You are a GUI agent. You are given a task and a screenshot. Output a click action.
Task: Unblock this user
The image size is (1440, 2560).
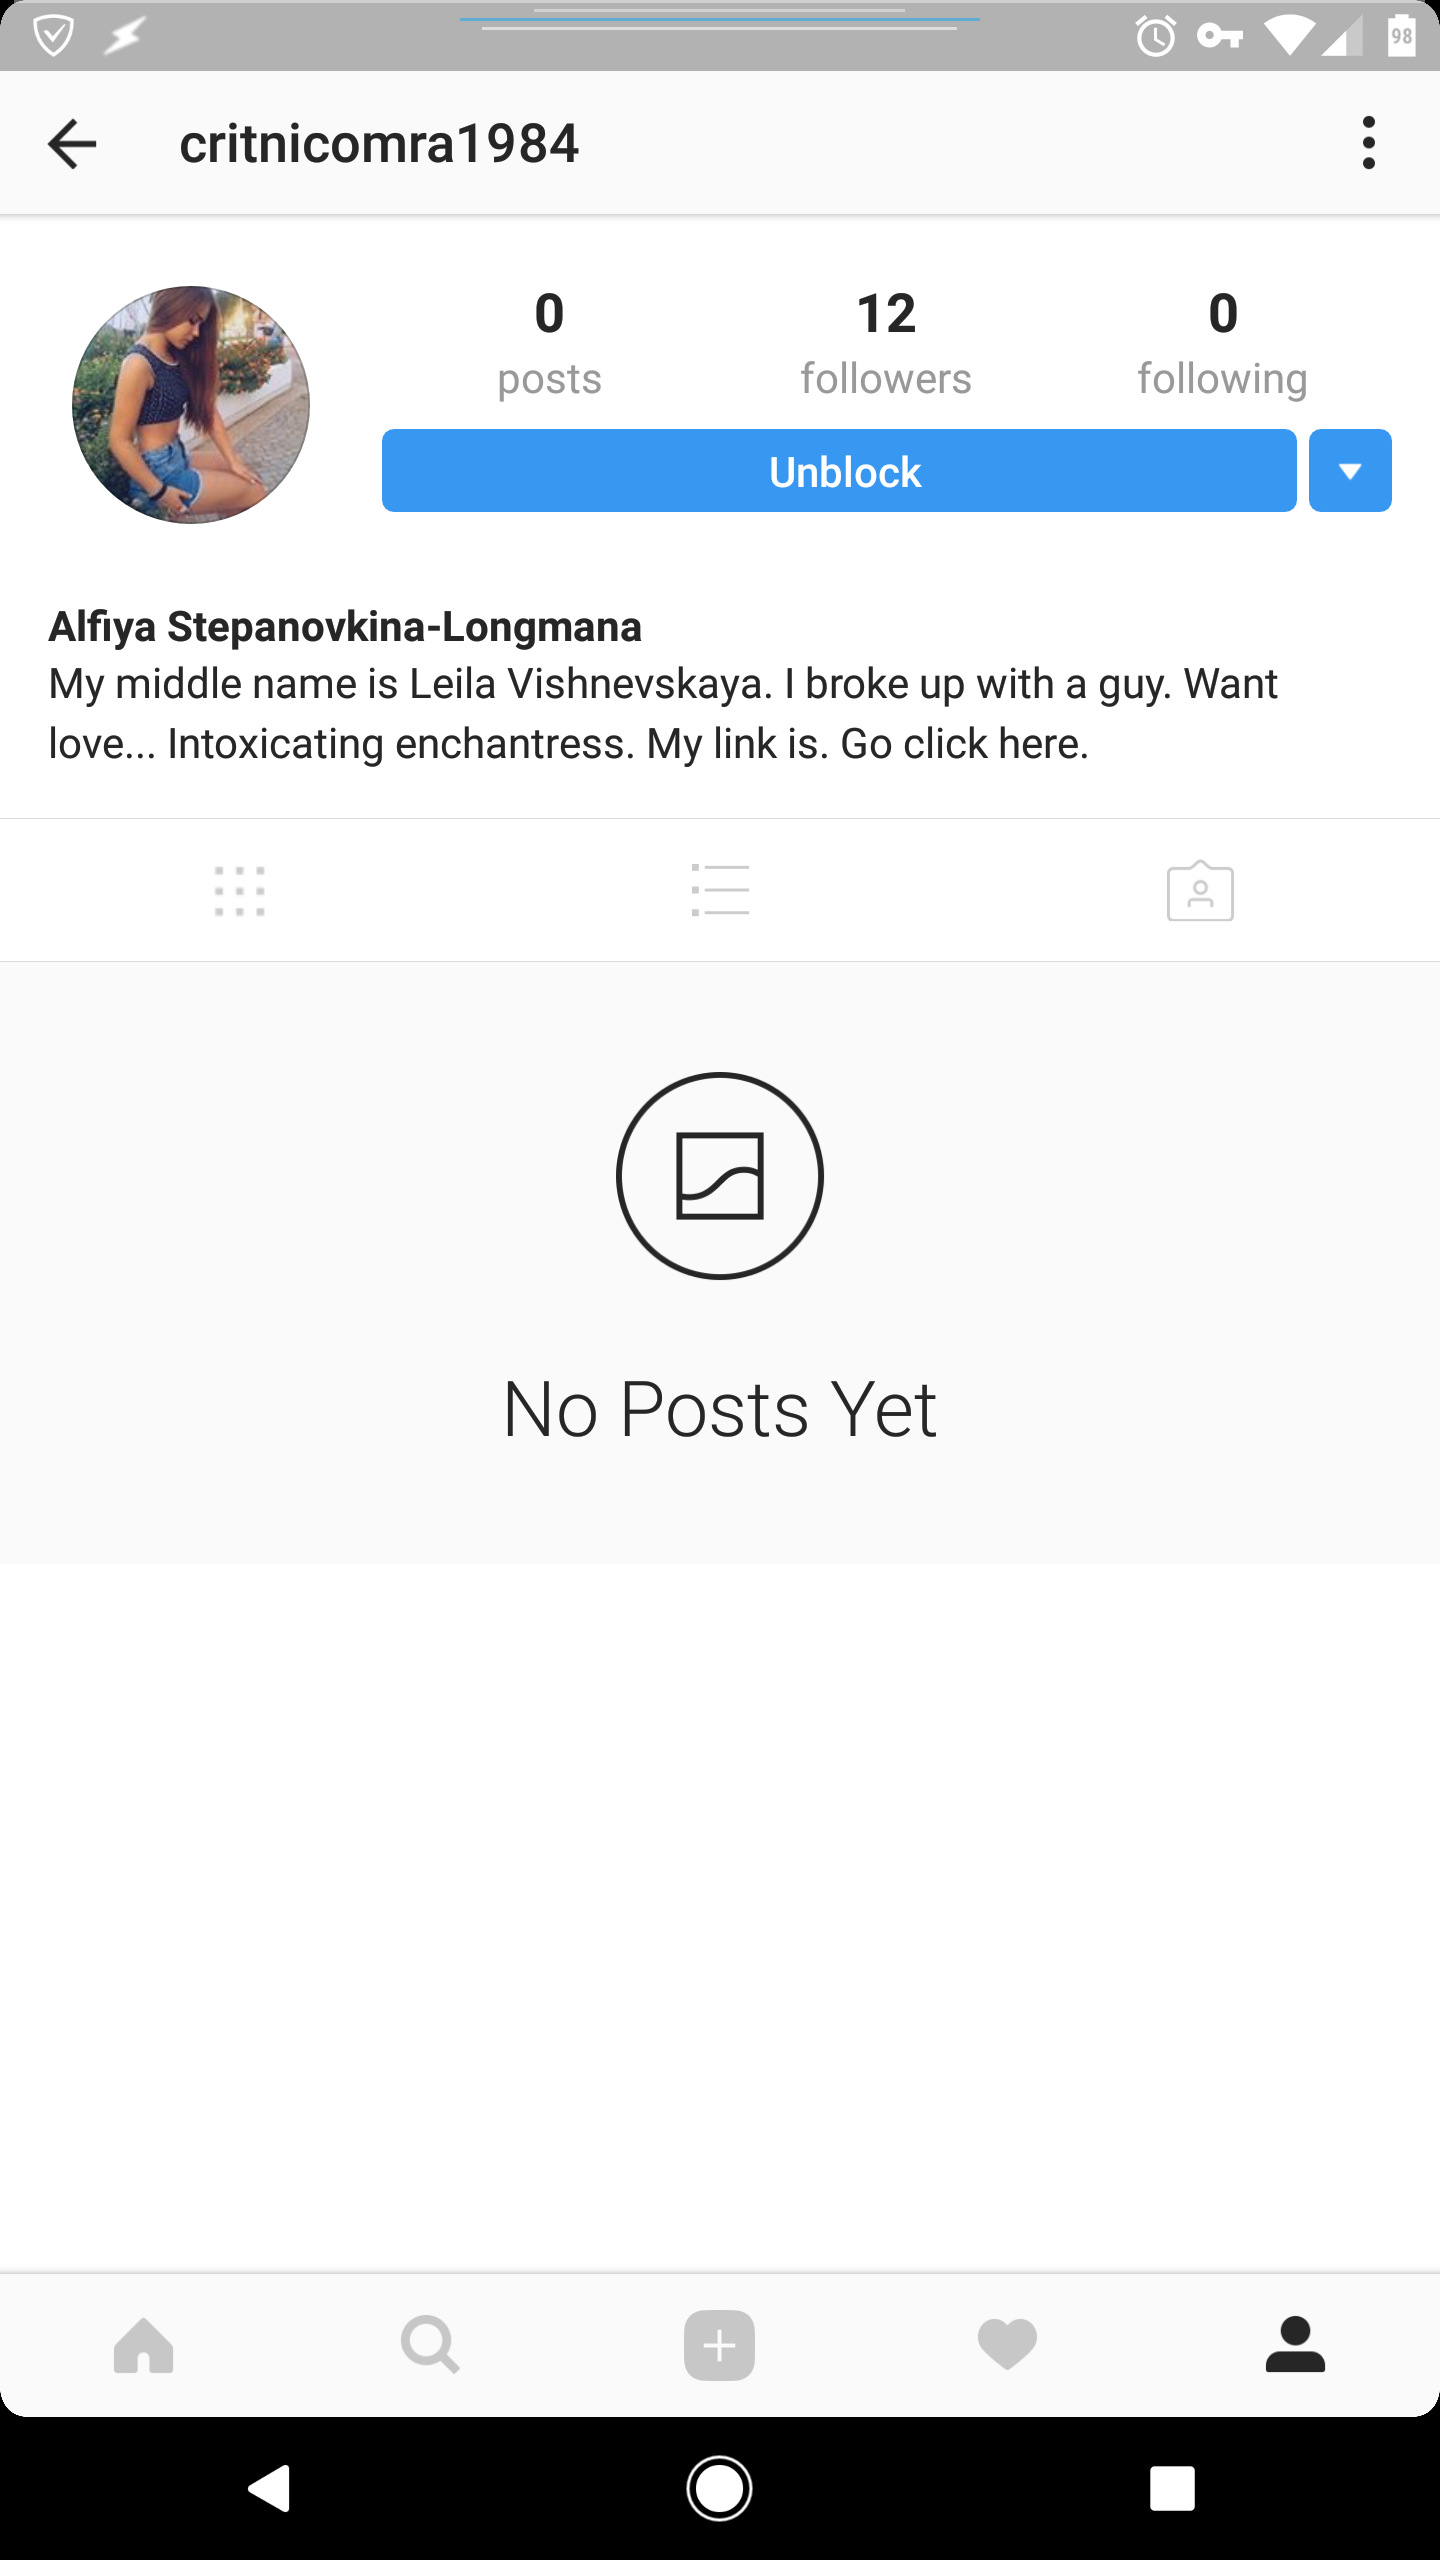pyautogui.click(x=839, y=471)
